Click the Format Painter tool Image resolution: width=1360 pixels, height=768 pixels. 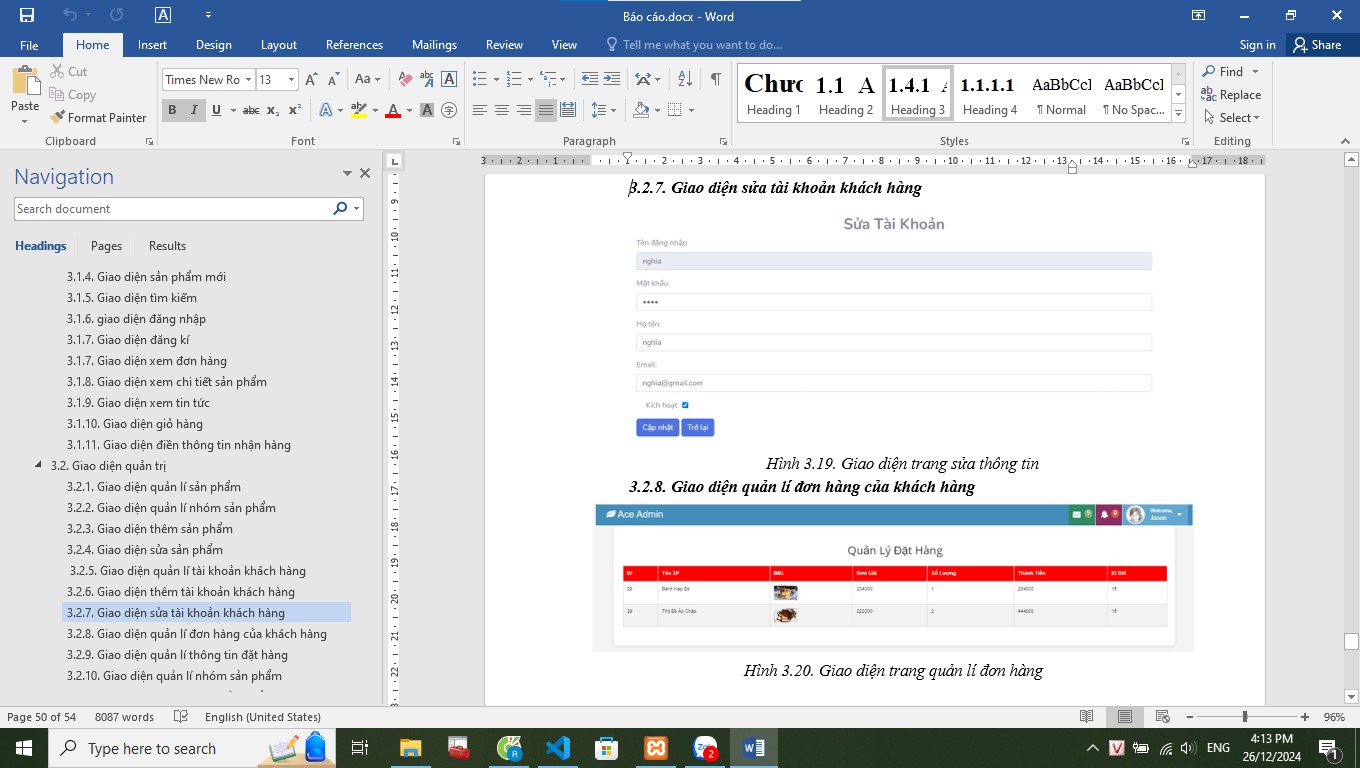98,117
